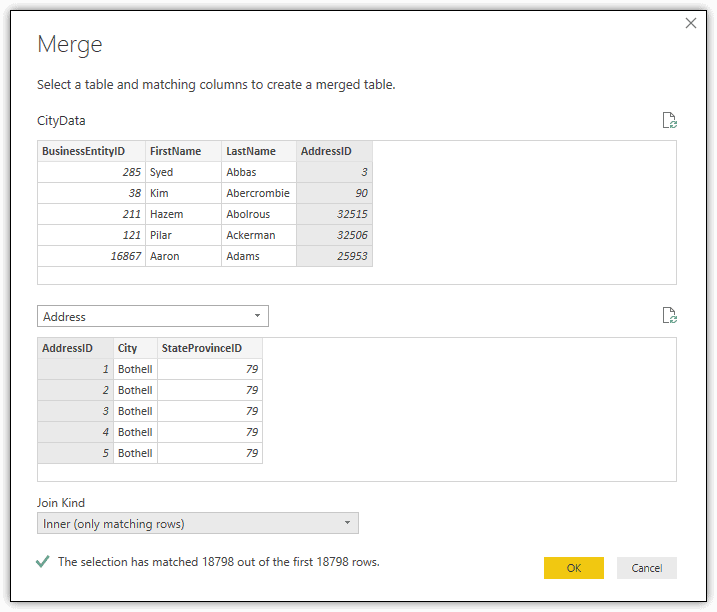717x612 pixels.
Task: Select the StateProvinceID column header
Action: [209, 348]
